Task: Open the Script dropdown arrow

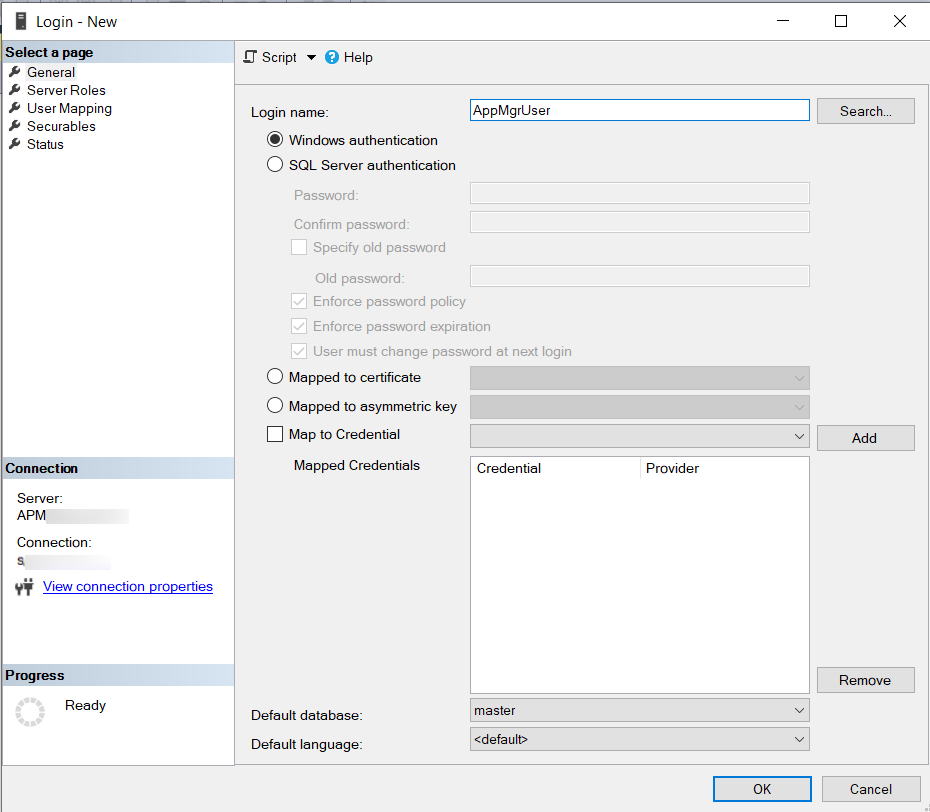Action: [x=311, y=58]
